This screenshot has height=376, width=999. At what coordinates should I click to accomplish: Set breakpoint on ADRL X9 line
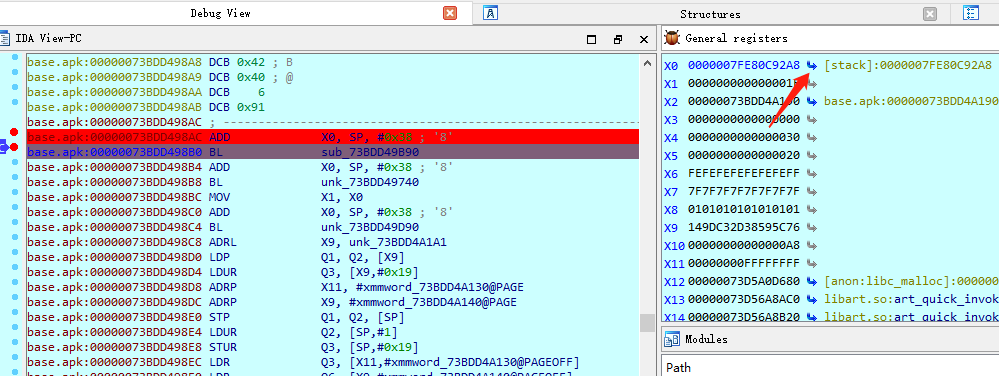click(x=15, y=238)
